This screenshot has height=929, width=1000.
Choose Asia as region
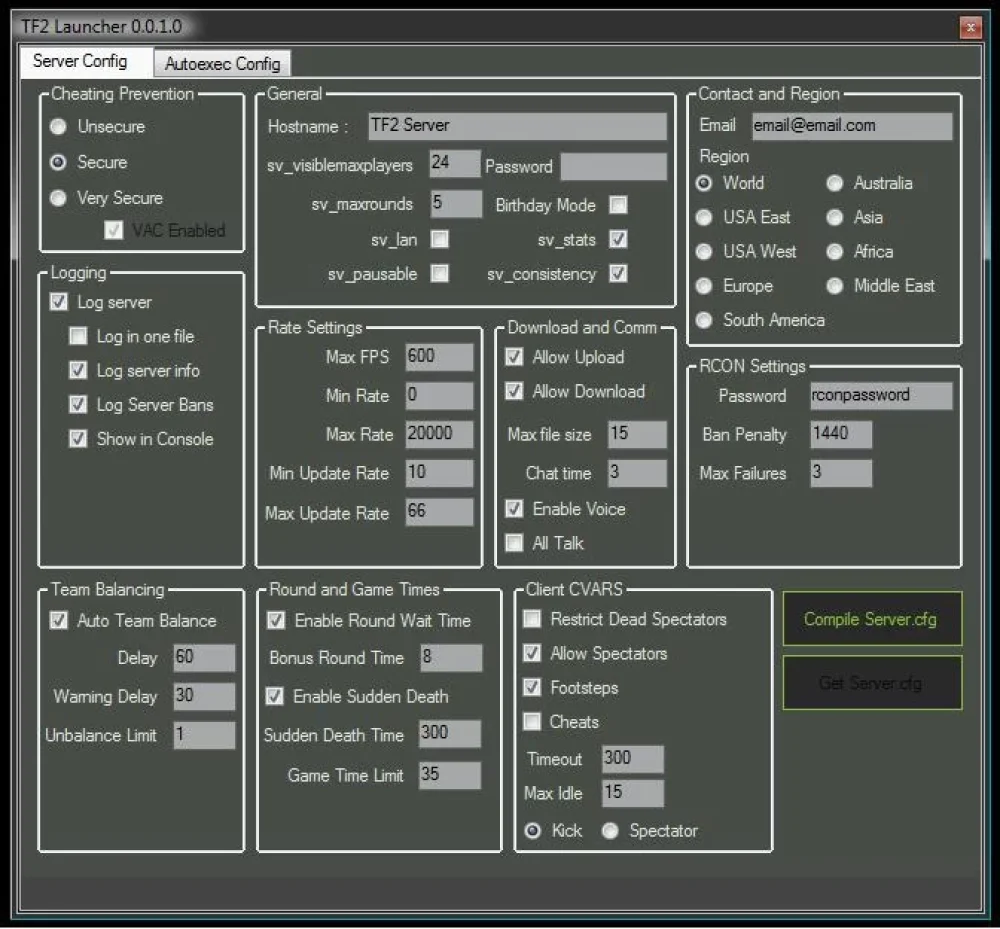(835, 218)
